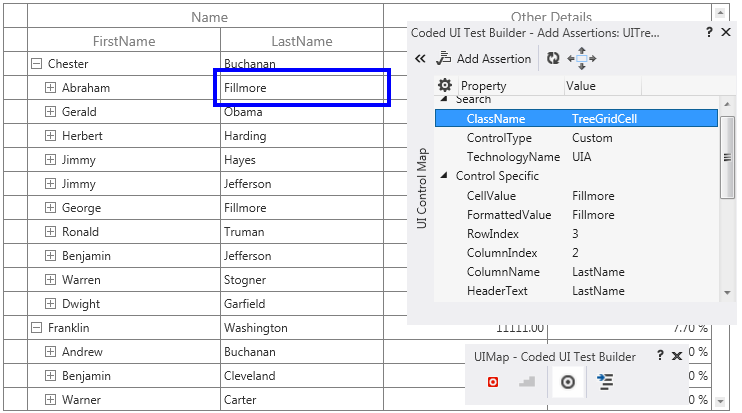The height and width of the screenshot is (413, 742).
Task: Select the Washington cell
Action: [302, 328]
